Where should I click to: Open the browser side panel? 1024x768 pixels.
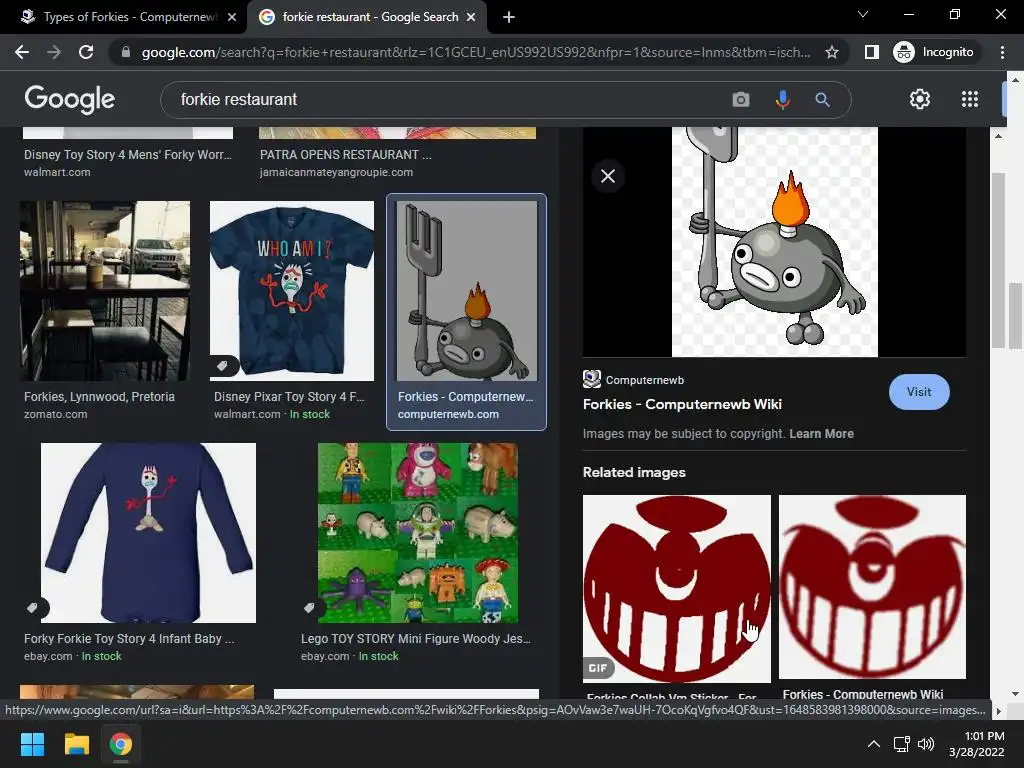(x=871, y=52)
